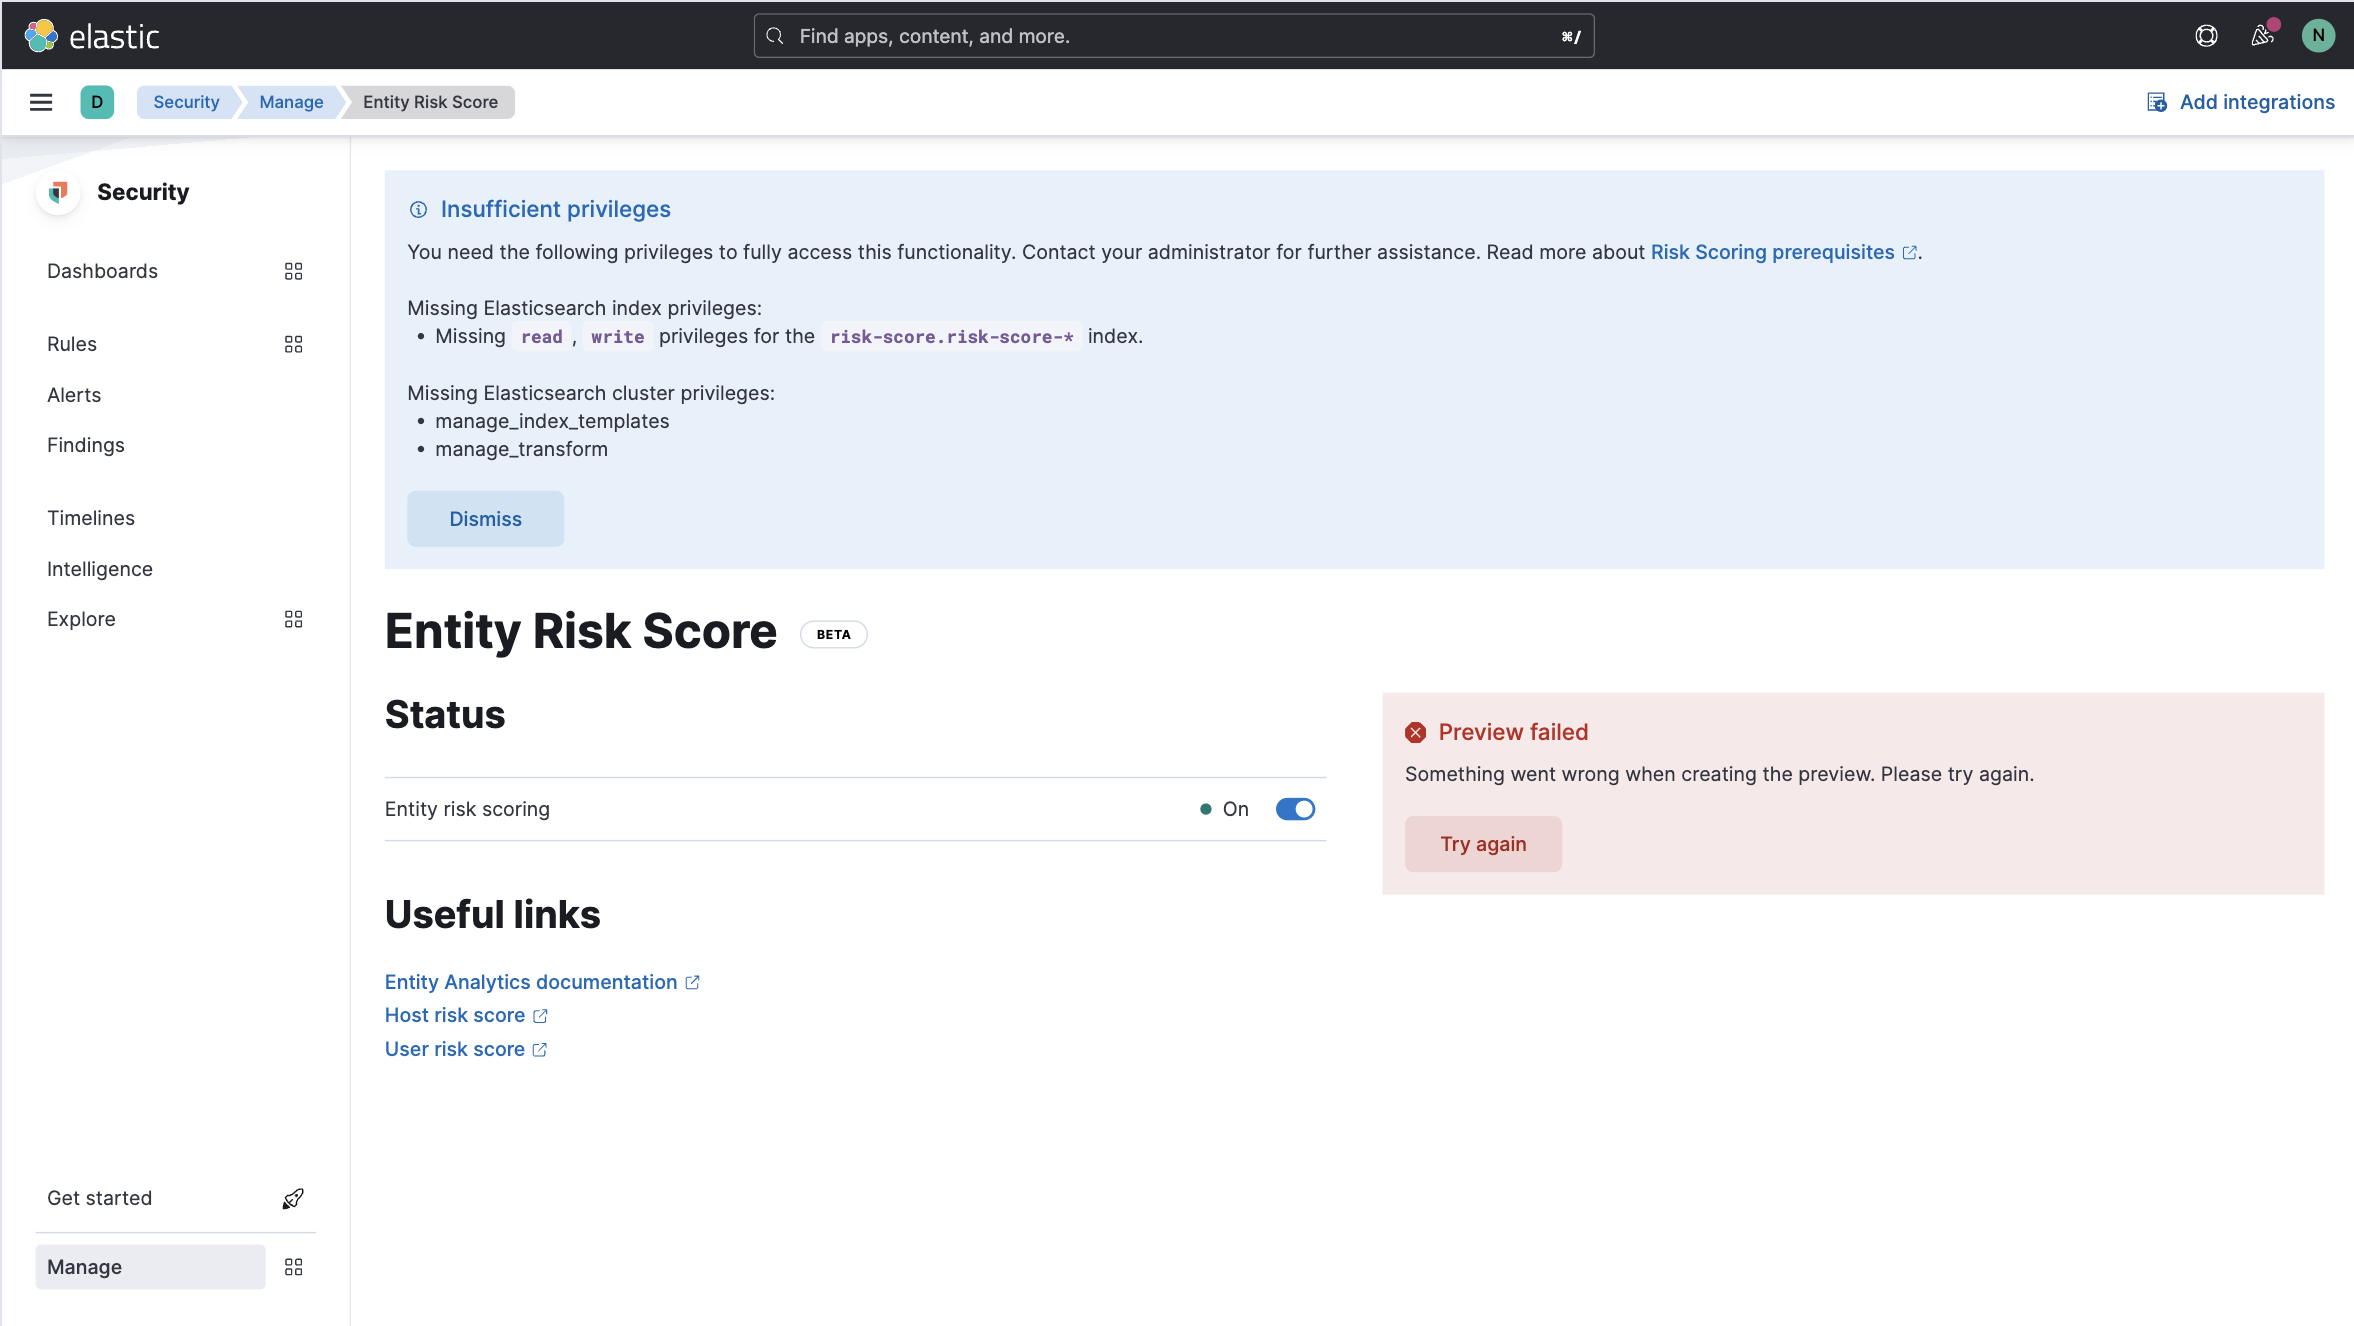Click the Preview failed title

(x=1513, y=732)
